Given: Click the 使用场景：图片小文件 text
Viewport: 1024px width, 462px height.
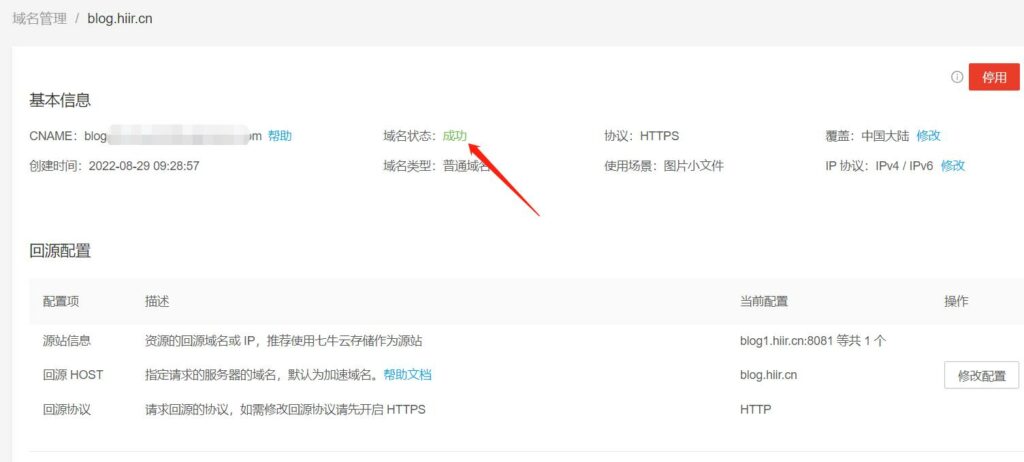Looking at the screenshot, I should point(664,166).
